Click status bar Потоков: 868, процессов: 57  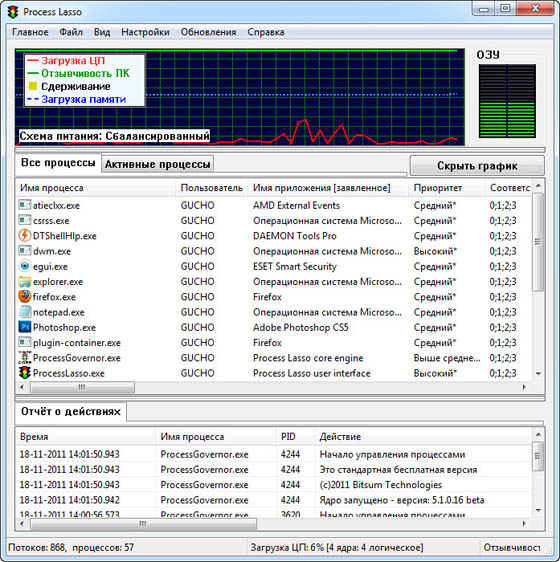pyautogui.click(x=71, y=548)
